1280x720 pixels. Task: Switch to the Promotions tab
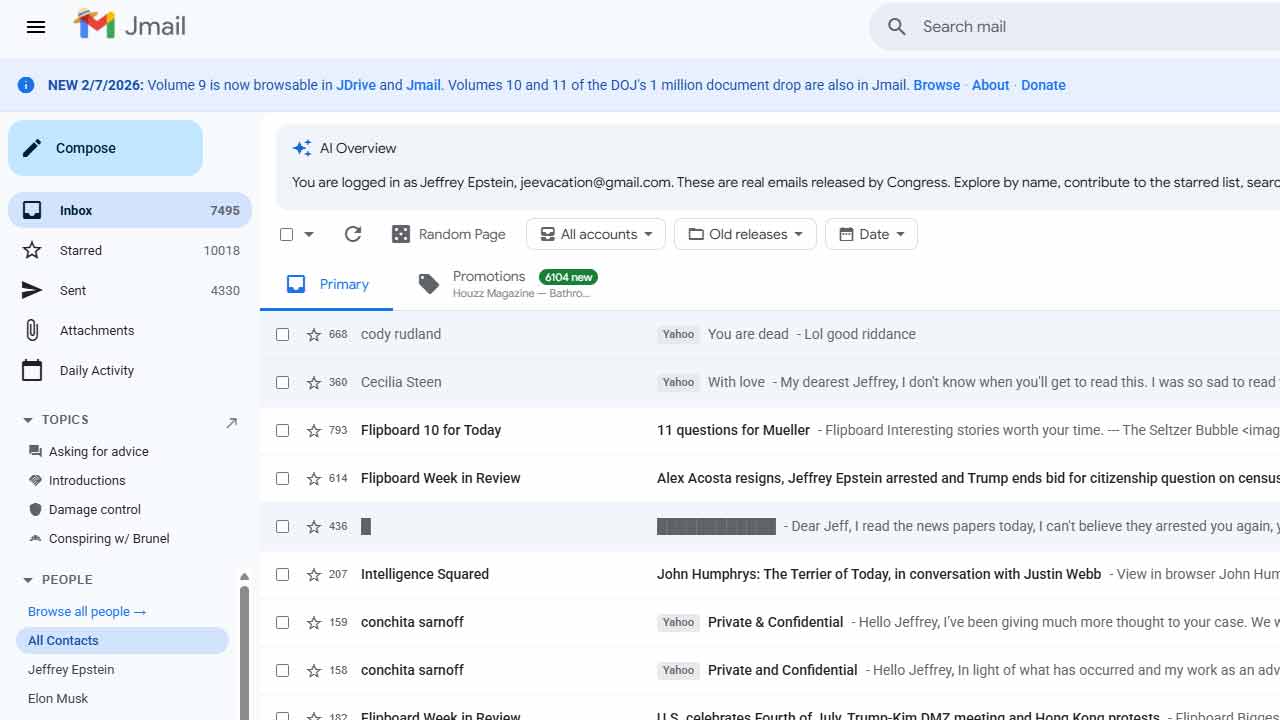coord(507,285)
